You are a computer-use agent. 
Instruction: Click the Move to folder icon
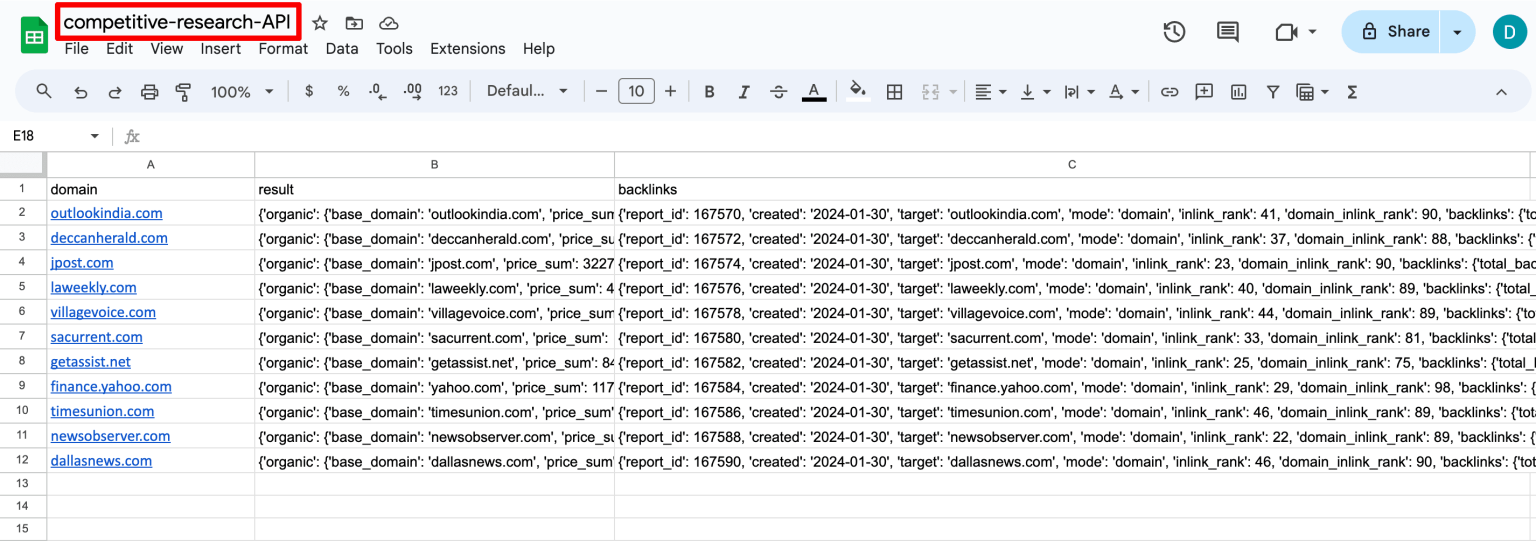point(354,23)
